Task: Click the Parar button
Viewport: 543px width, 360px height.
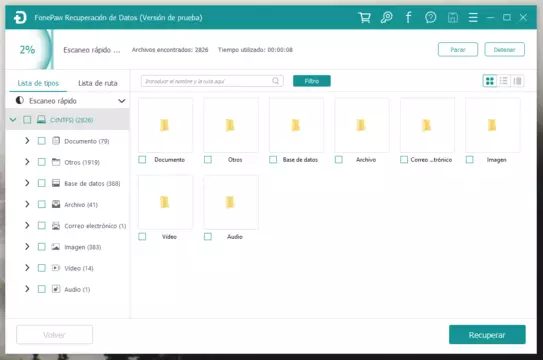Action: point(458,50)
